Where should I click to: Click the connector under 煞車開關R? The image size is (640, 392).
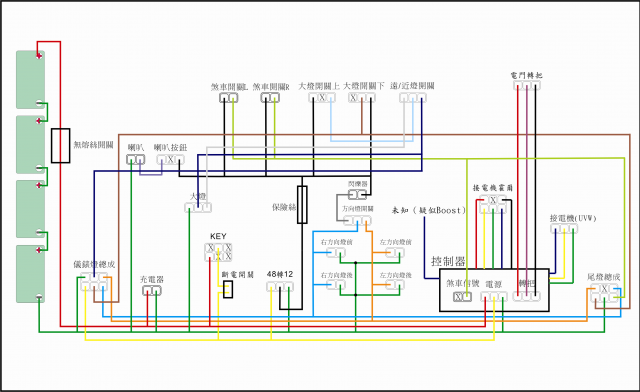[x=270, y=98]
